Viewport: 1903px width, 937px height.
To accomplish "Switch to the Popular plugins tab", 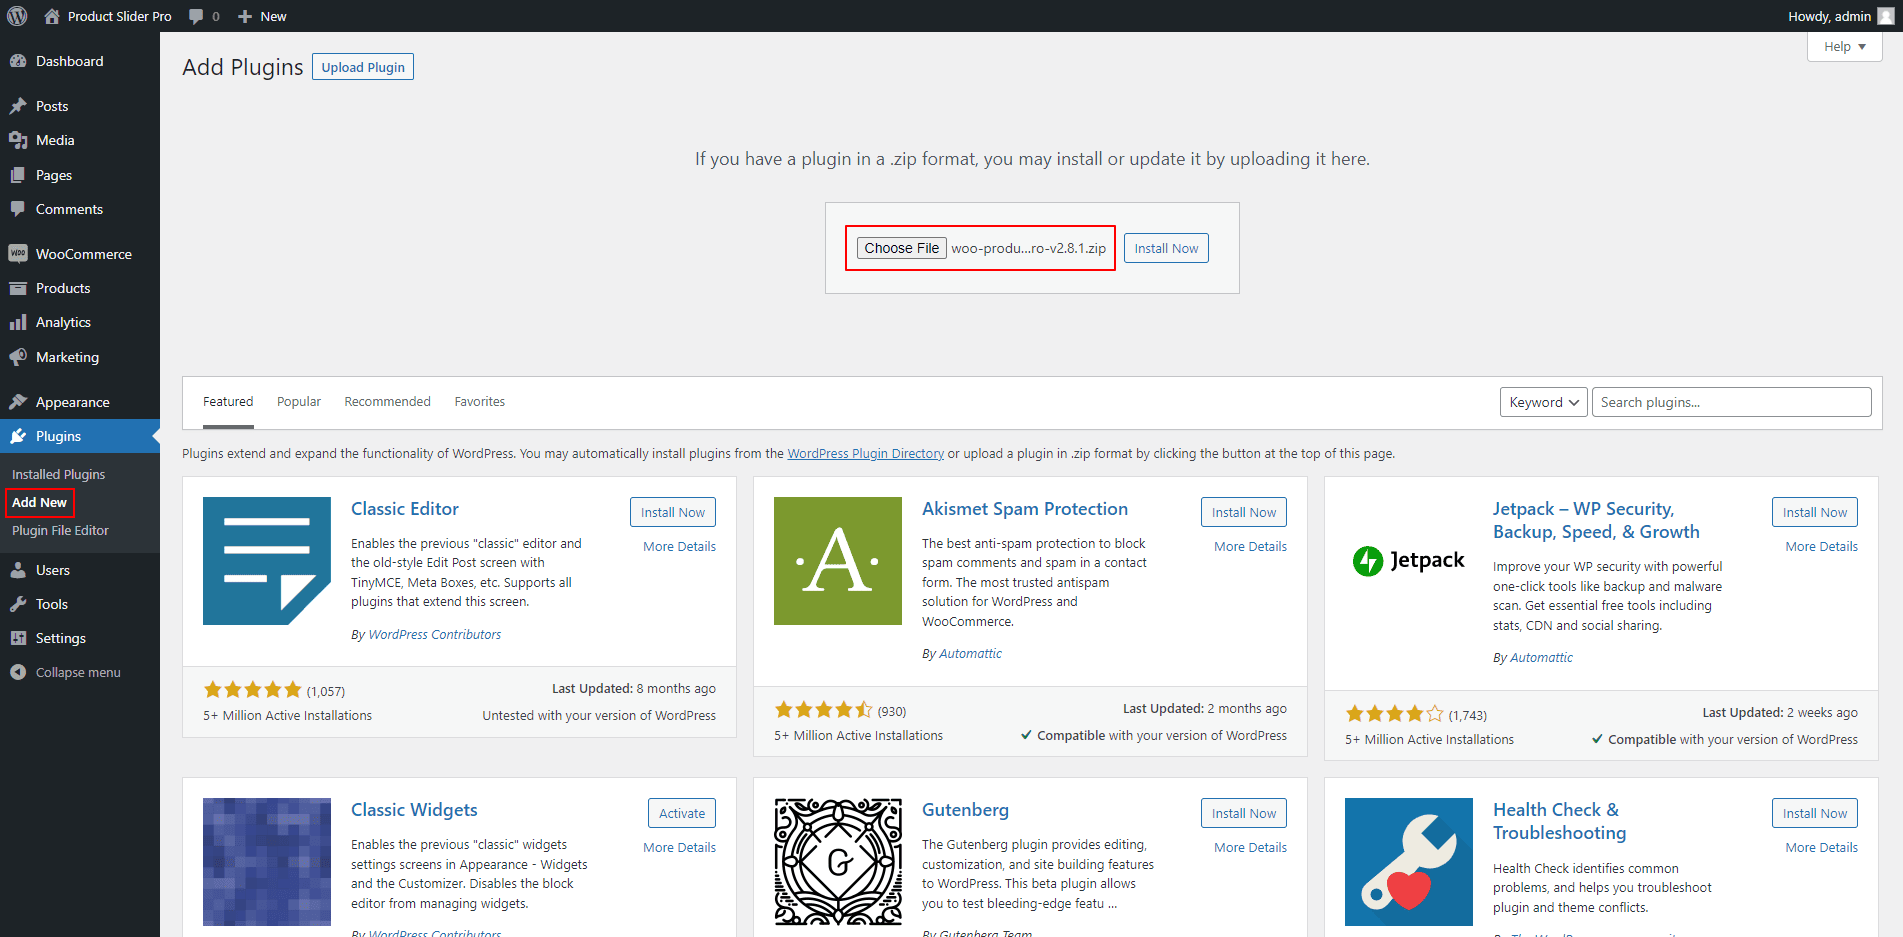I will [298, 402].
